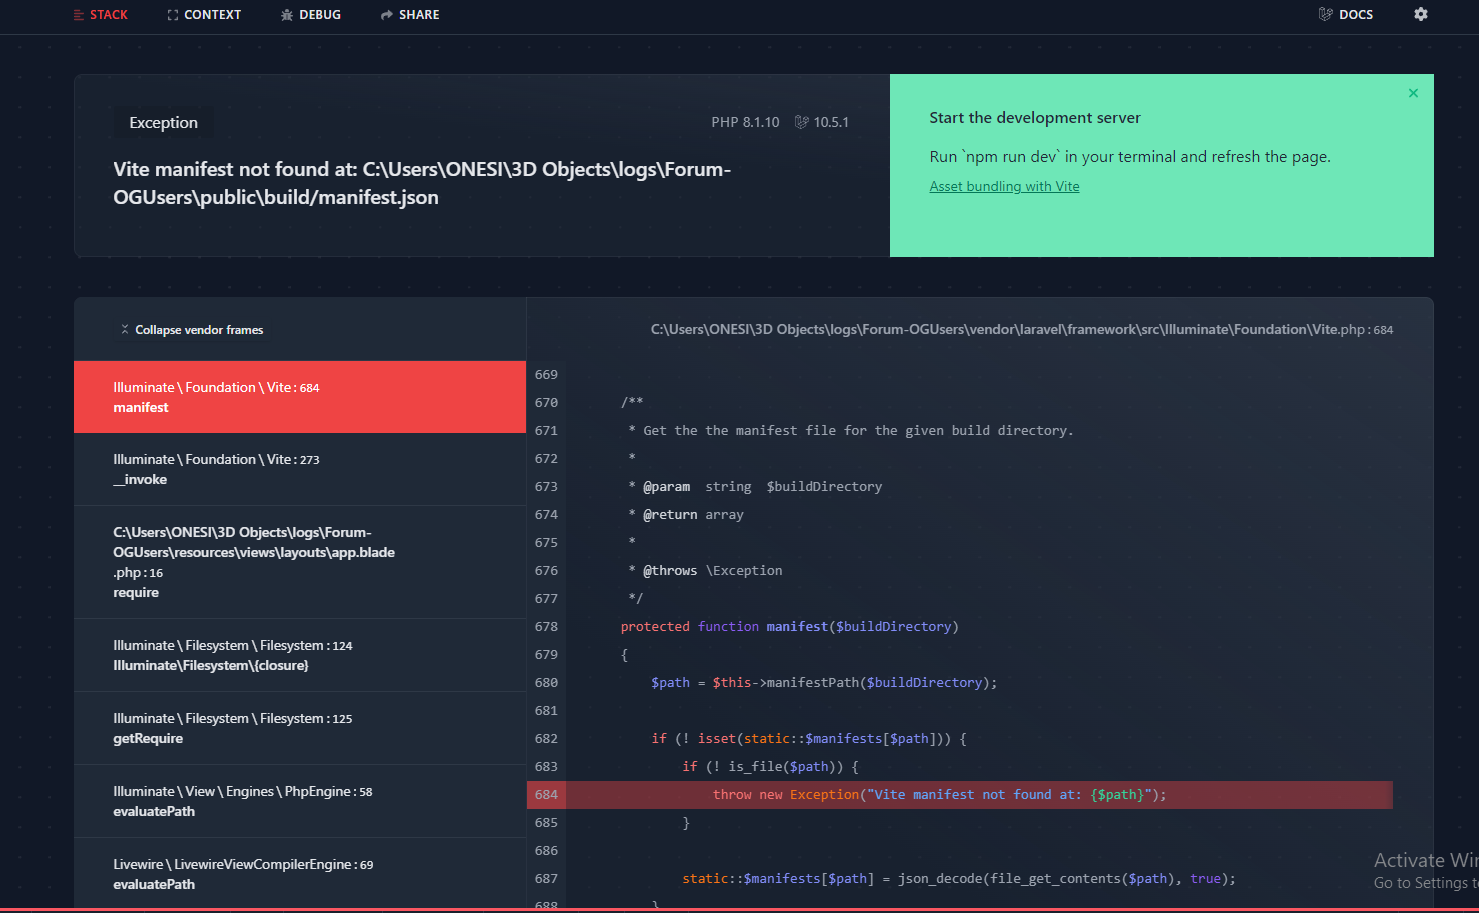Select LivewireViewCompilerEngine:69 evaluatePath frame
This screenshot has width=1479, height=913.
(300, 873)
